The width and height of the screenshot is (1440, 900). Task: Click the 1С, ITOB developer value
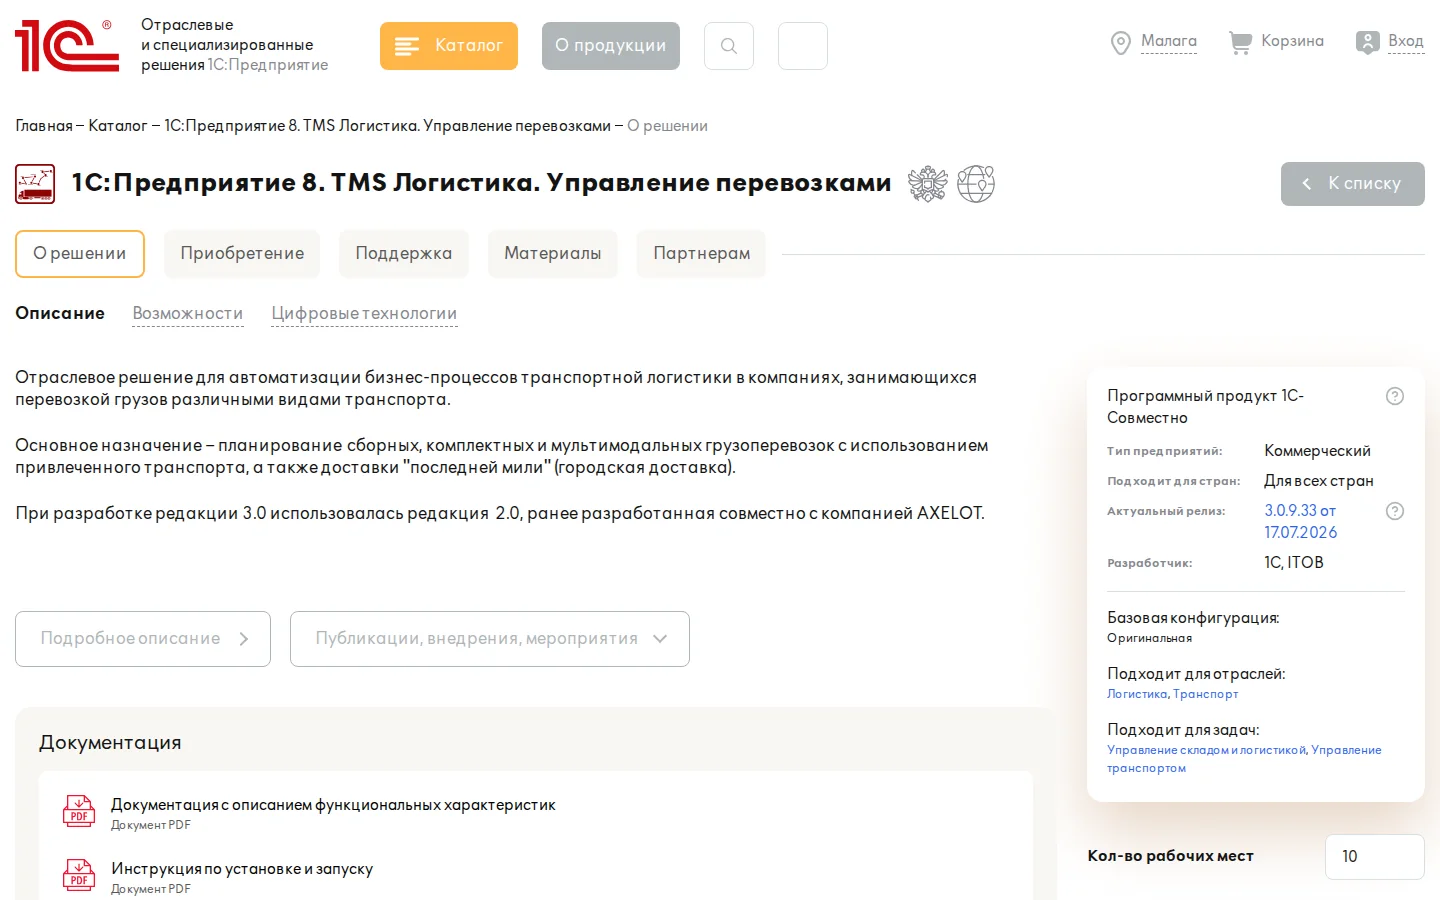(1294, 563)
